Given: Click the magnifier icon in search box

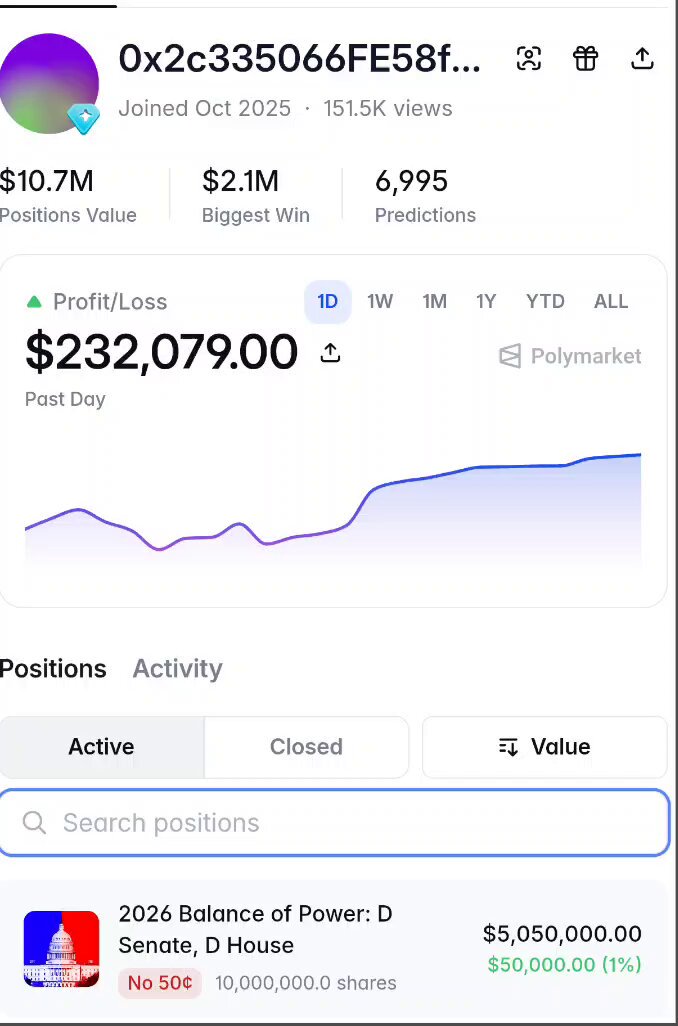Looking at the screenshot, I should click(34, 823).
